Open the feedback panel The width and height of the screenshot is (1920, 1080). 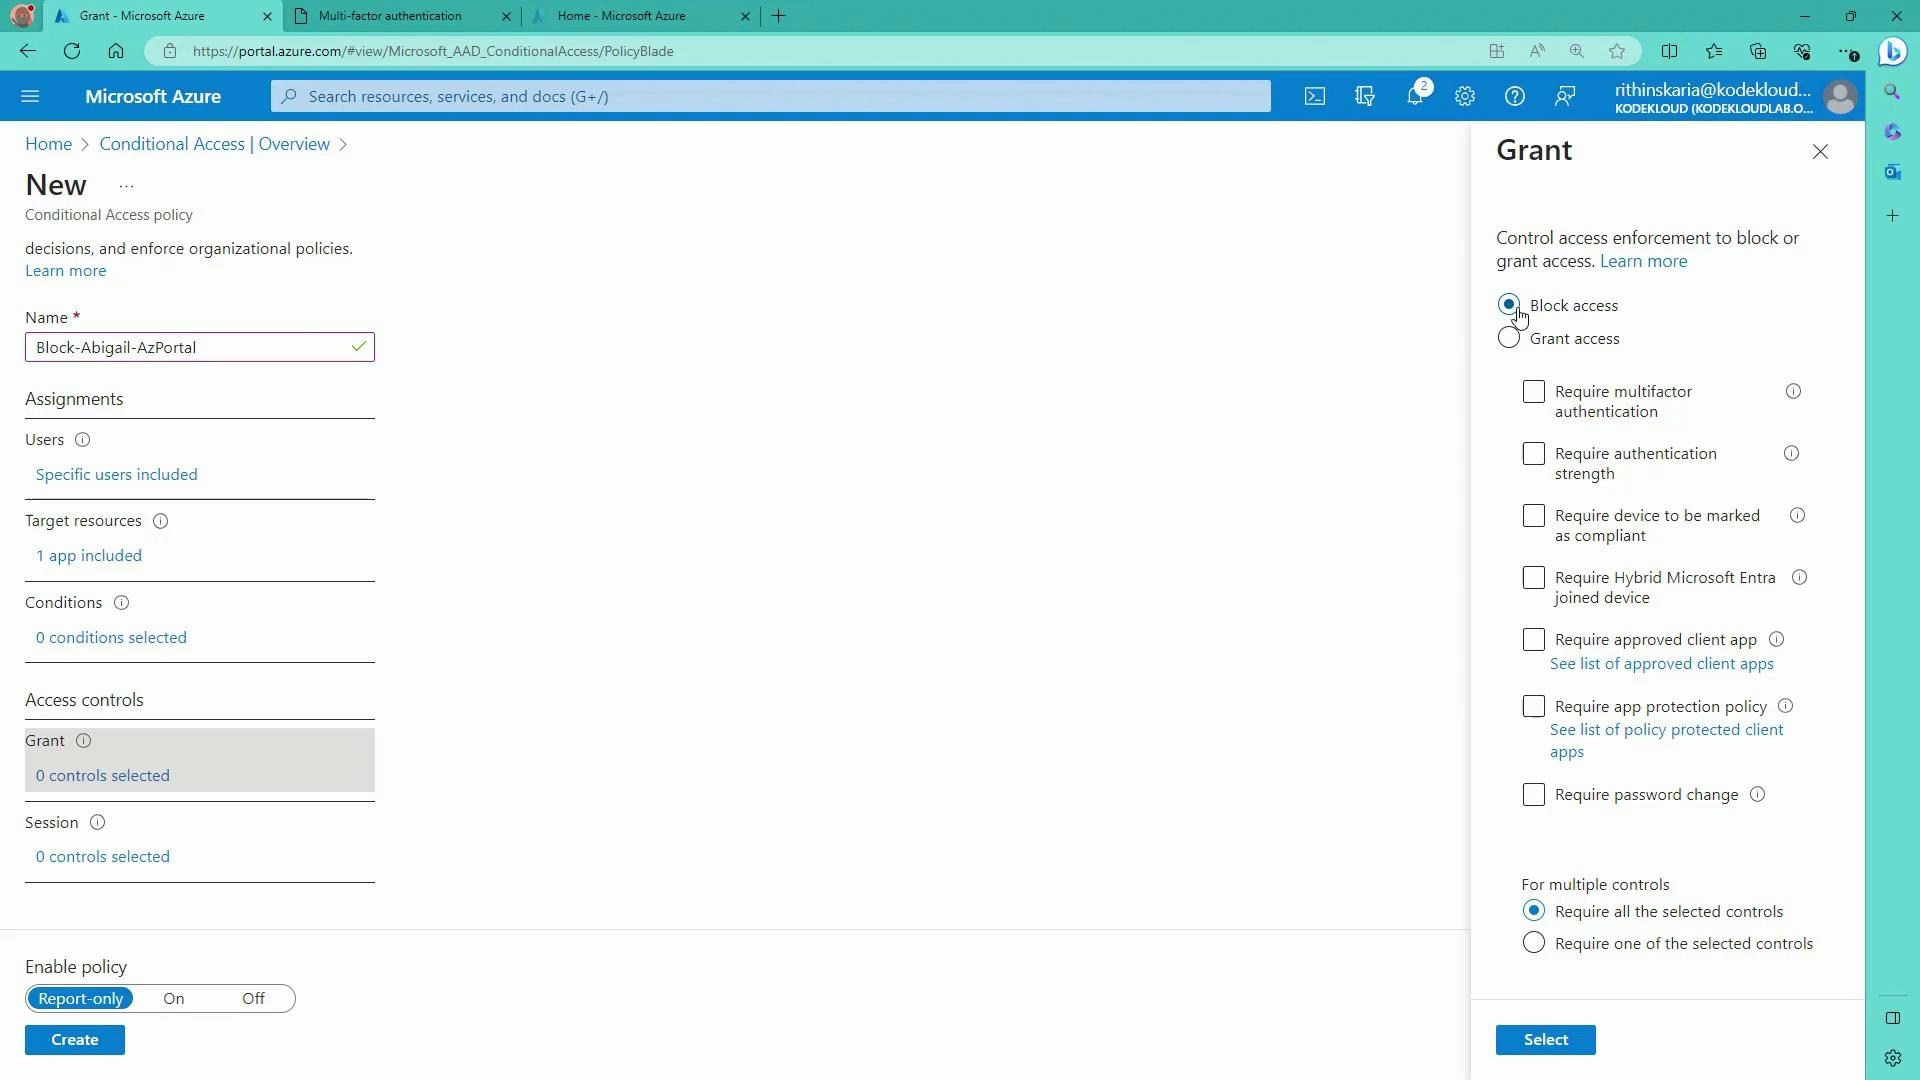pos(1564,96)
